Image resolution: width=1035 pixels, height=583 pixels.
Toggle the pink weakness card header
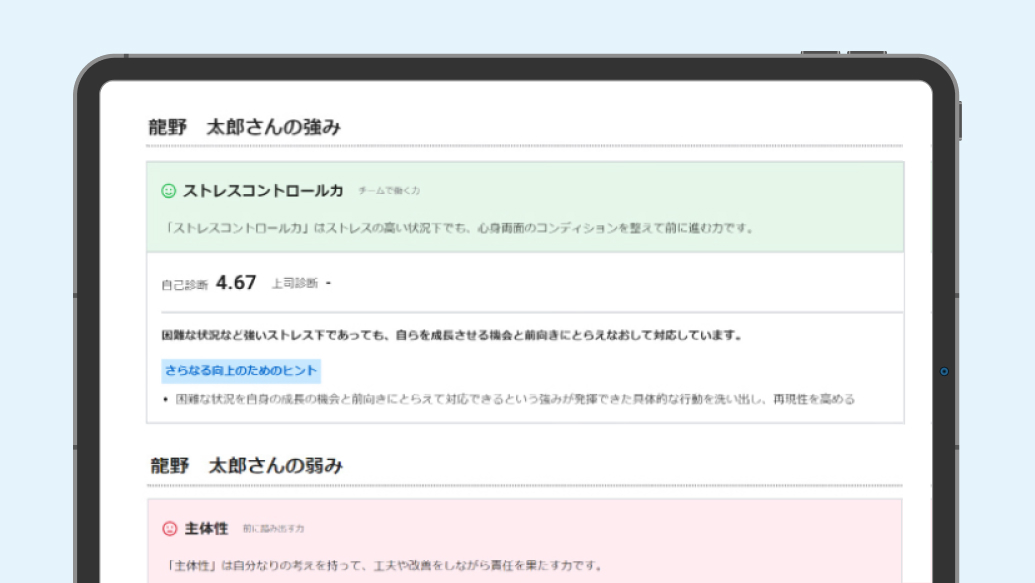[x=525, y=530]
